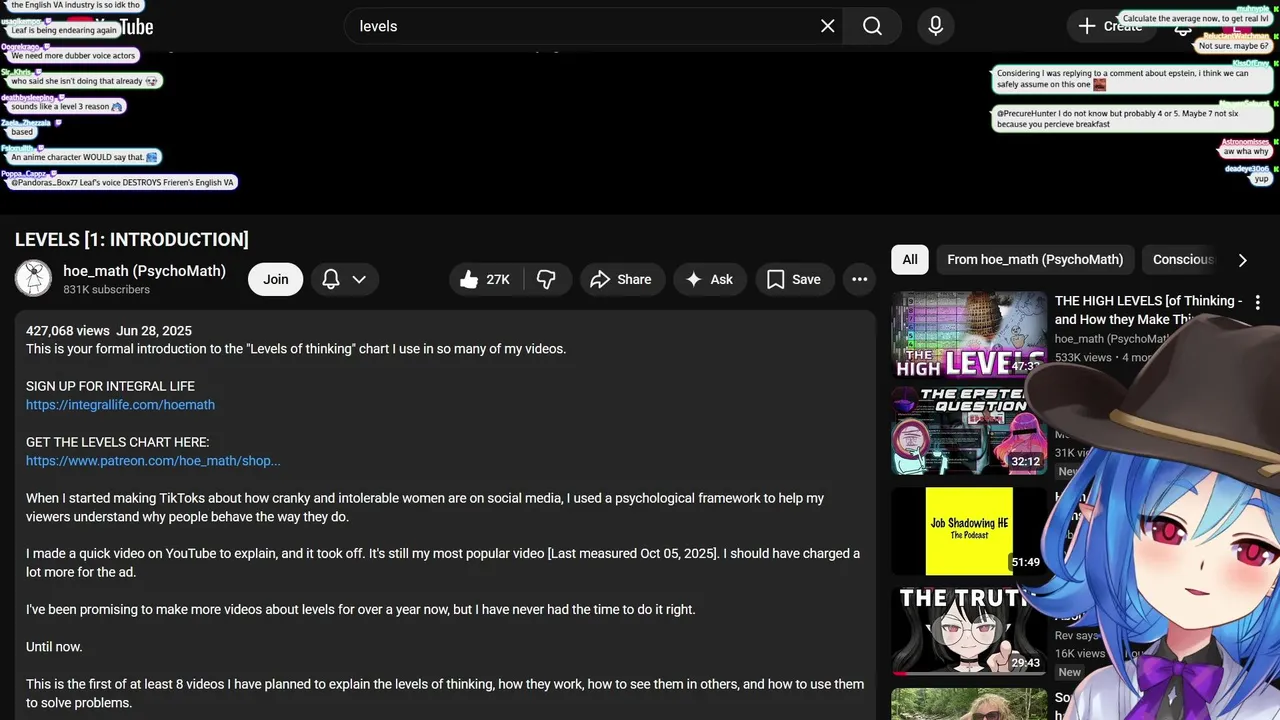Open the Patreon levels chart shop link
This screenshot has height=720, width=1280.
pyautogui.click(x=153, y=461)
